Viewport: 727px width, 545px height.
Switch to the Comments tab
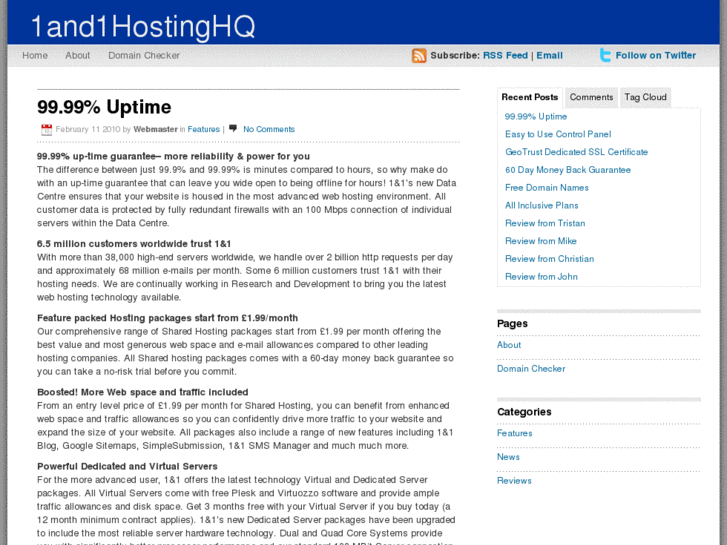click(x=591, y=97)
